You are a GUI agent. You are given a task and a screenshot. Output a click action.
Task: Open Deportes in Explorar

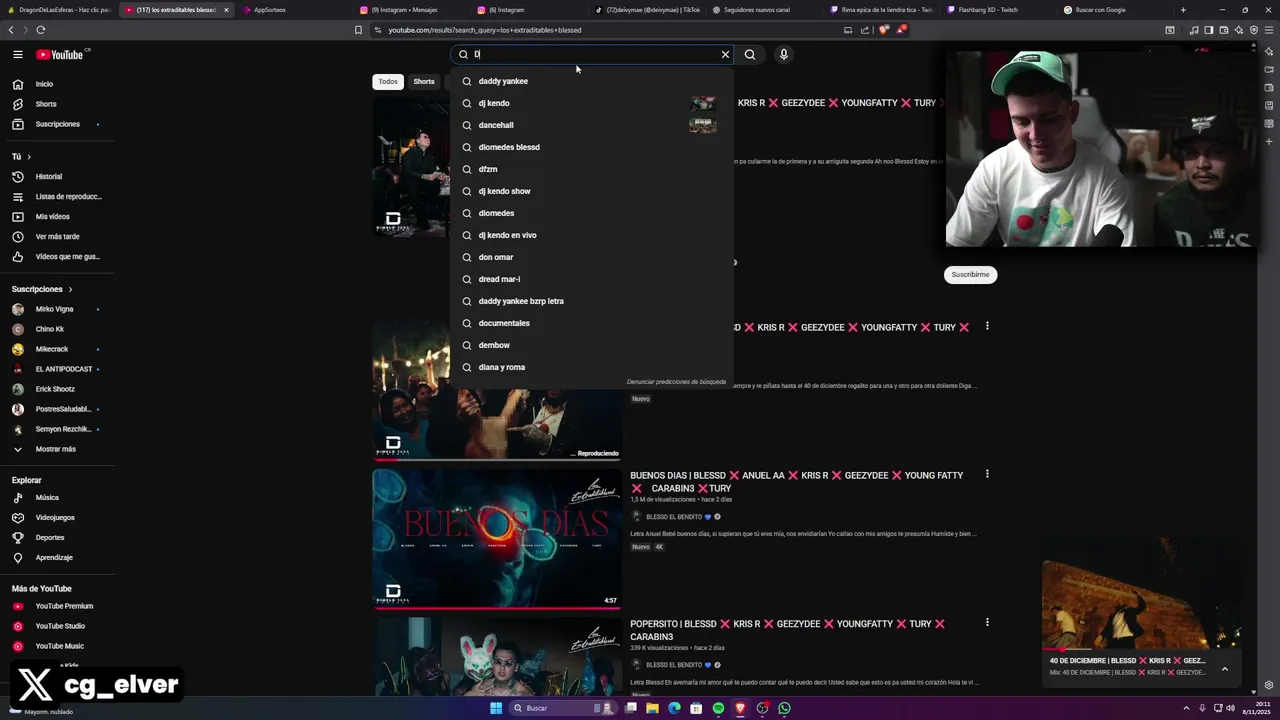tap(57, 538)
